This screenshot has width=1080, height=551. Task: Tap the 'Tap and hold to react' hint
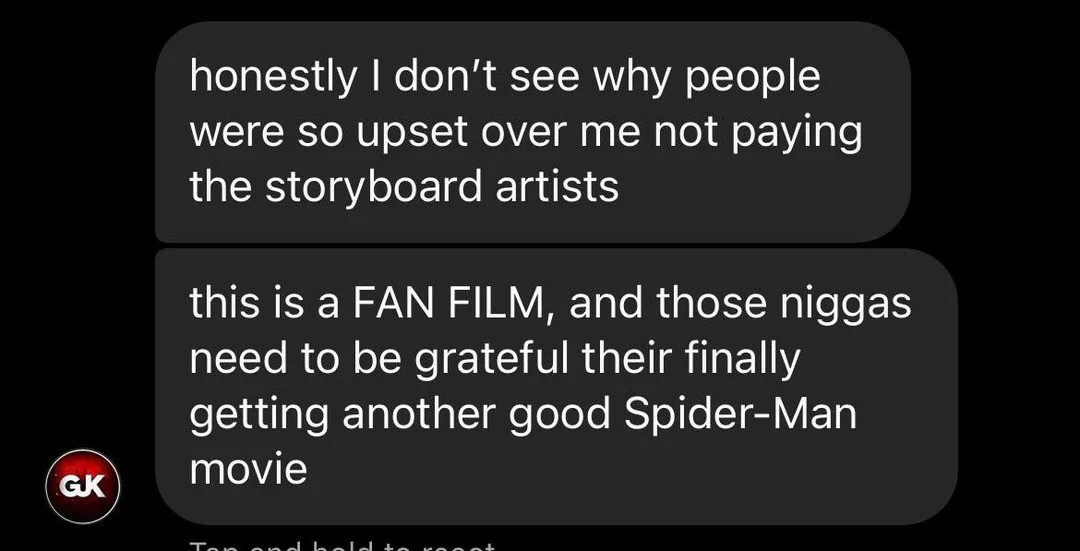click(x=342, y=547)
